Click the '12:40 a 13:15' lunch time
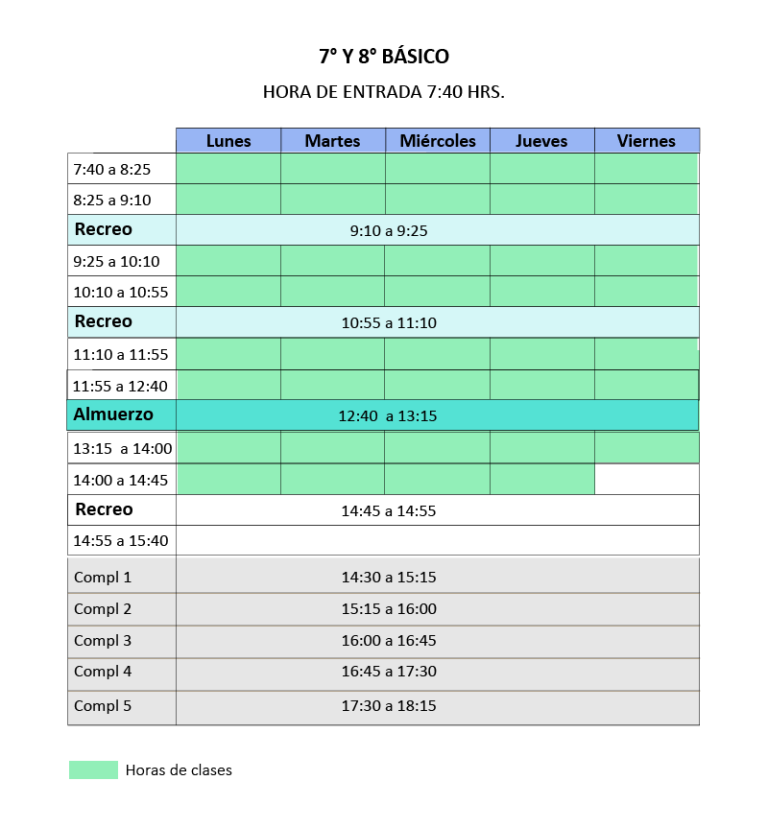The height and width of the screenshot is (828, 768). (388, 416)
